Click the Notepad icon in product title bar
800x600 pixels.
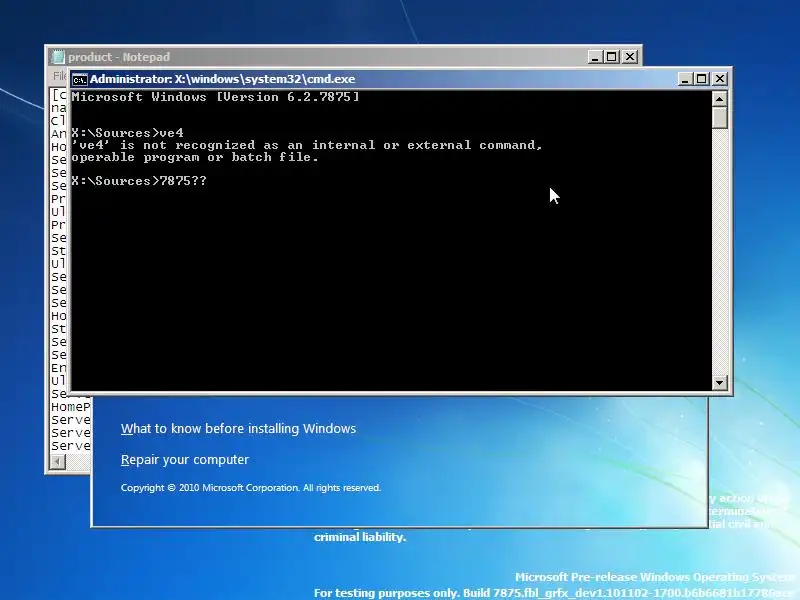(x=58, y=57)
